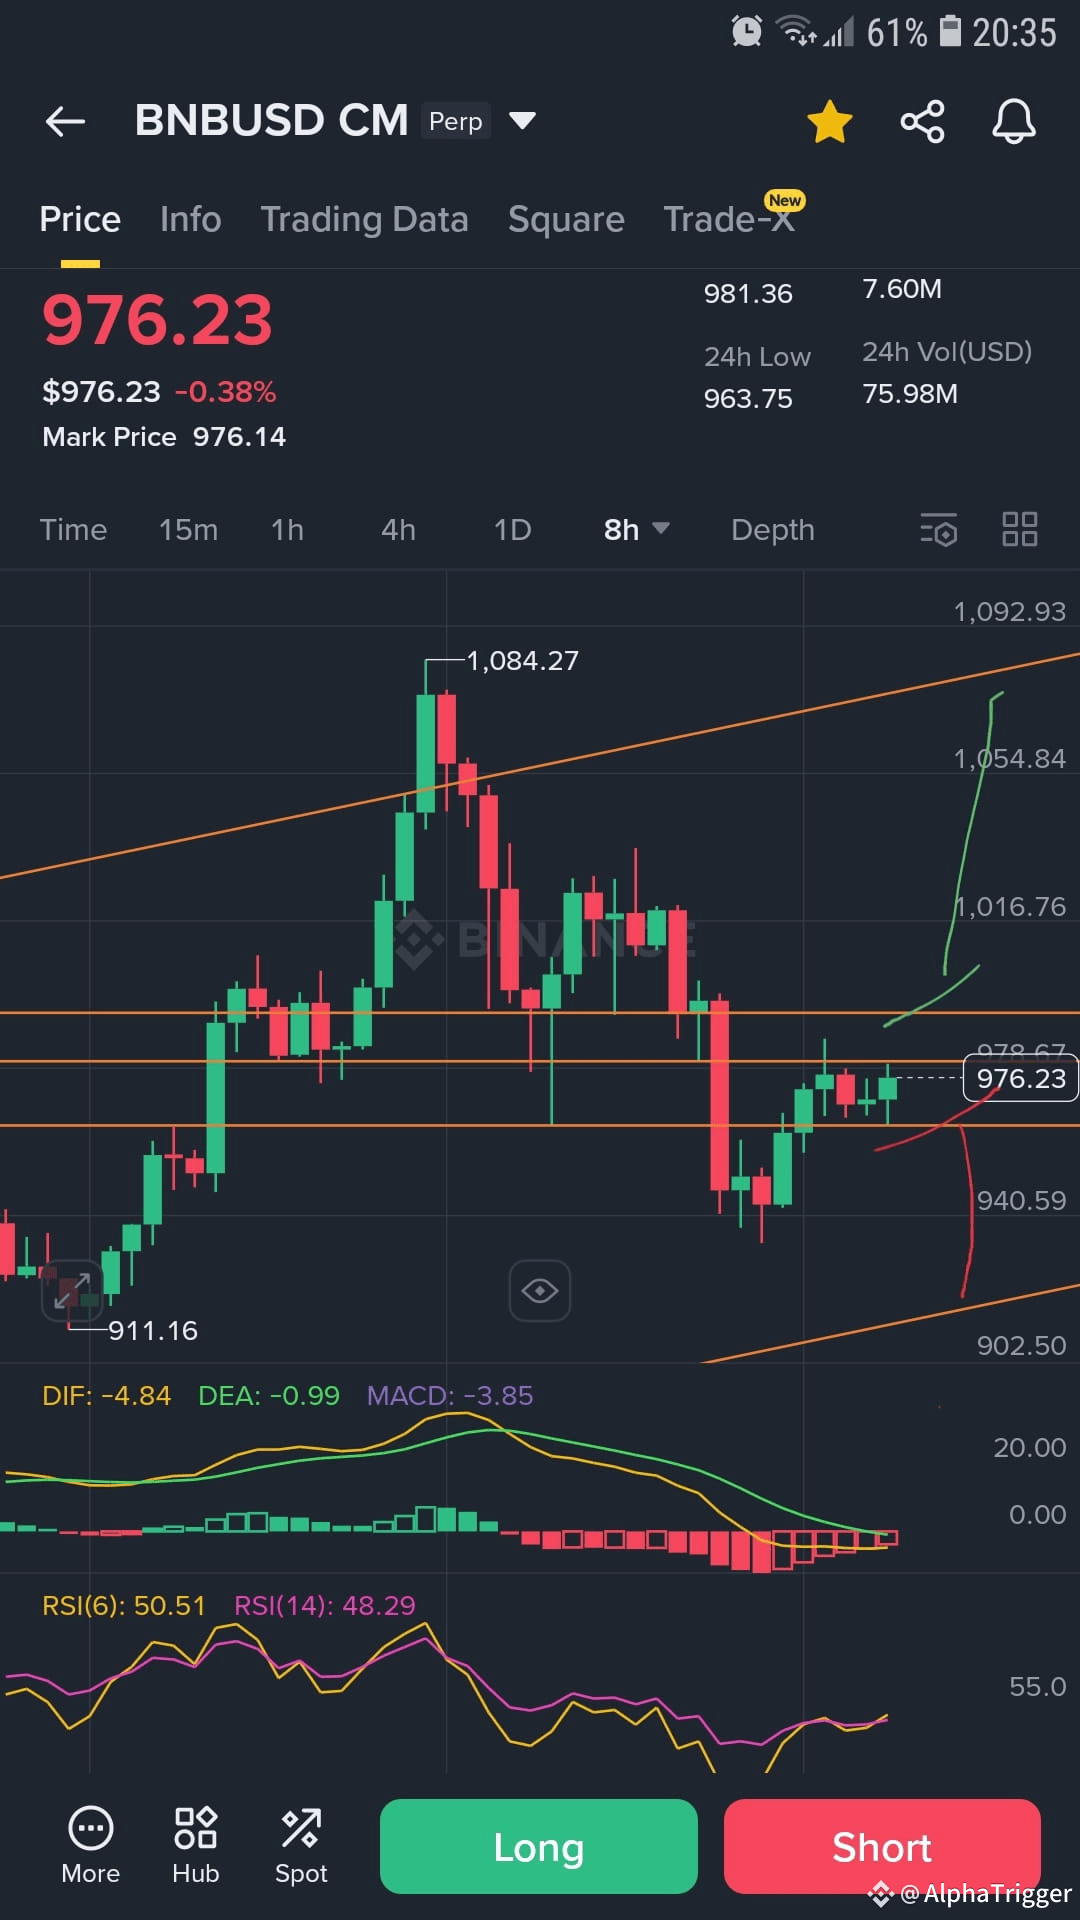Screen dimensions: 1080x1920
Task: Expand the 8h timeframe dropdown
Action: [x=636, y=529]
